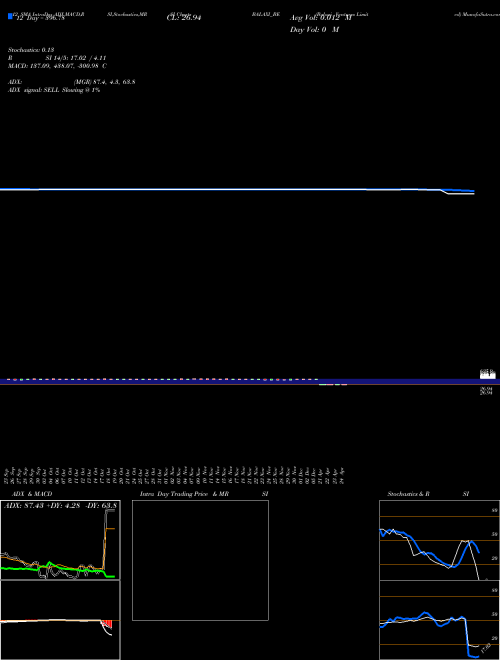
Task: Click the white price label on right axis
Action: (488, 374)
